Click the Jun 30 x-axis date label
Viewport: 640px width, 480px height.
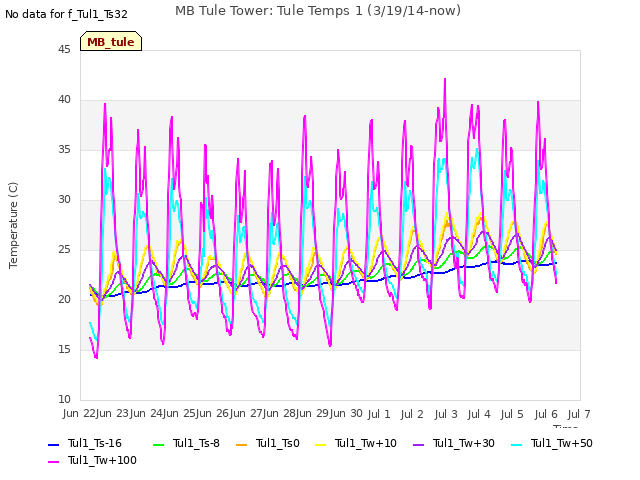coord(346,414)
